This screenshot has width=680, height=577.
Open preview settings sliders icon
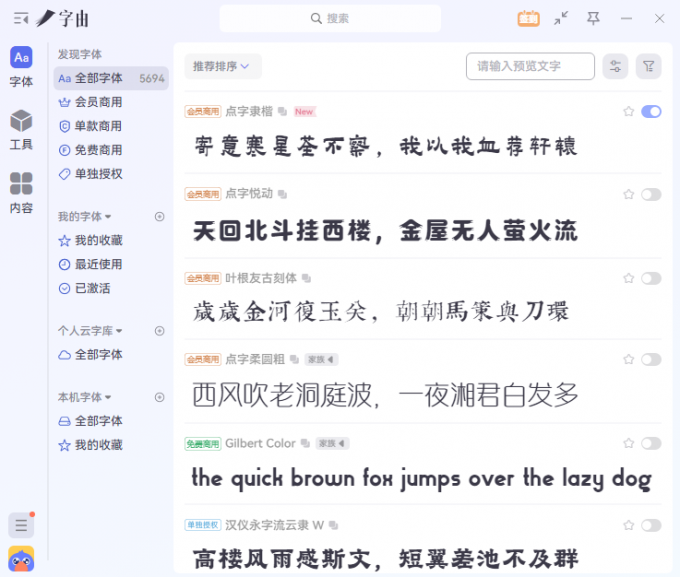(x=615, y=66)
